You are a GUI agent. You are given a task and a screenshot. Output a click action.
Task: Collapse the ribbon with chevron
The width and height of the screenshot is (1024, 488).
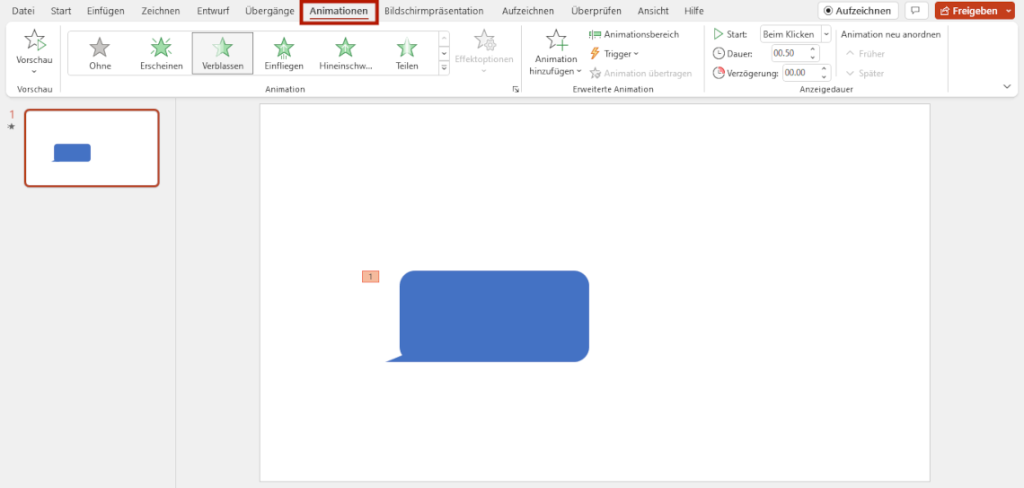tap(1006, 86)
